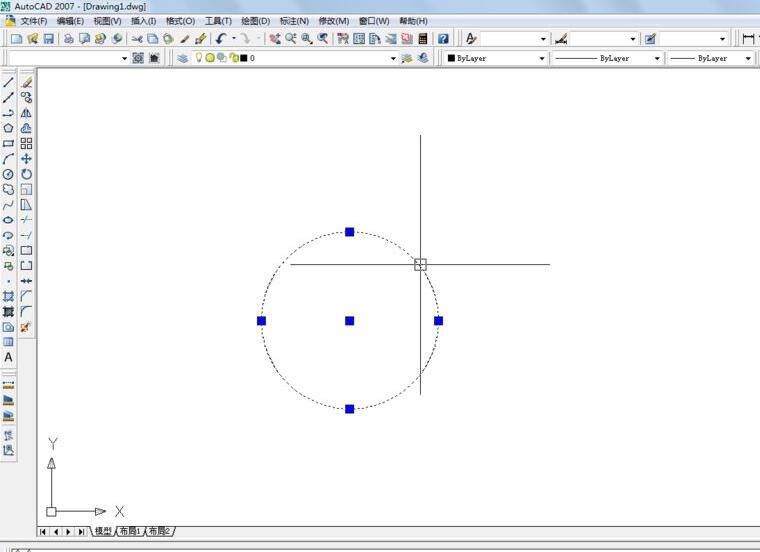Select the Offset tool

tap(26, 128)
